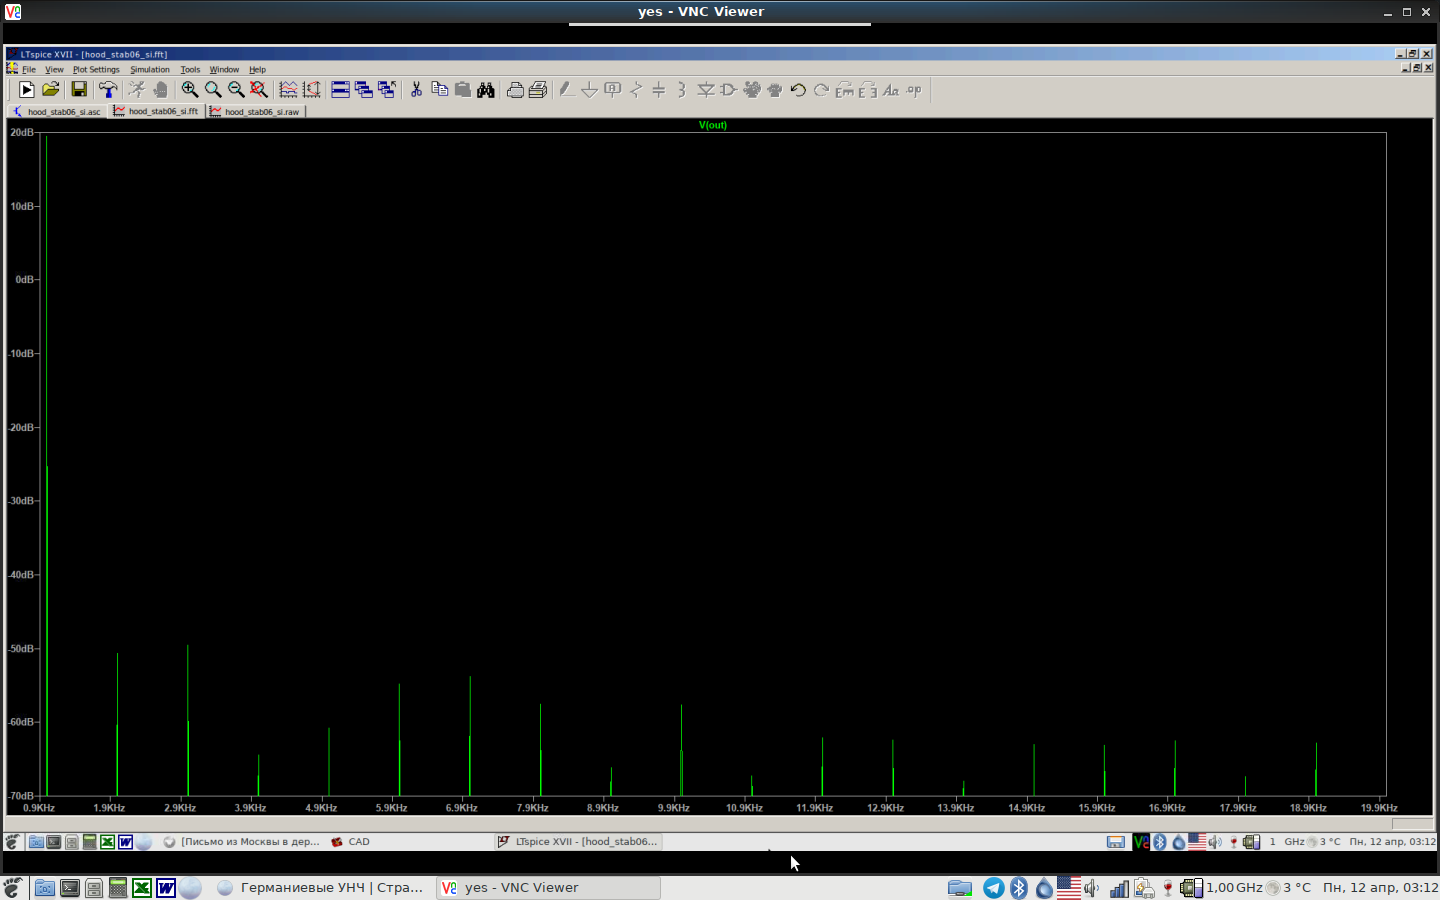Click the Copy icon in the toolbar
The image size is (1440, 900).
coord(439,90)
